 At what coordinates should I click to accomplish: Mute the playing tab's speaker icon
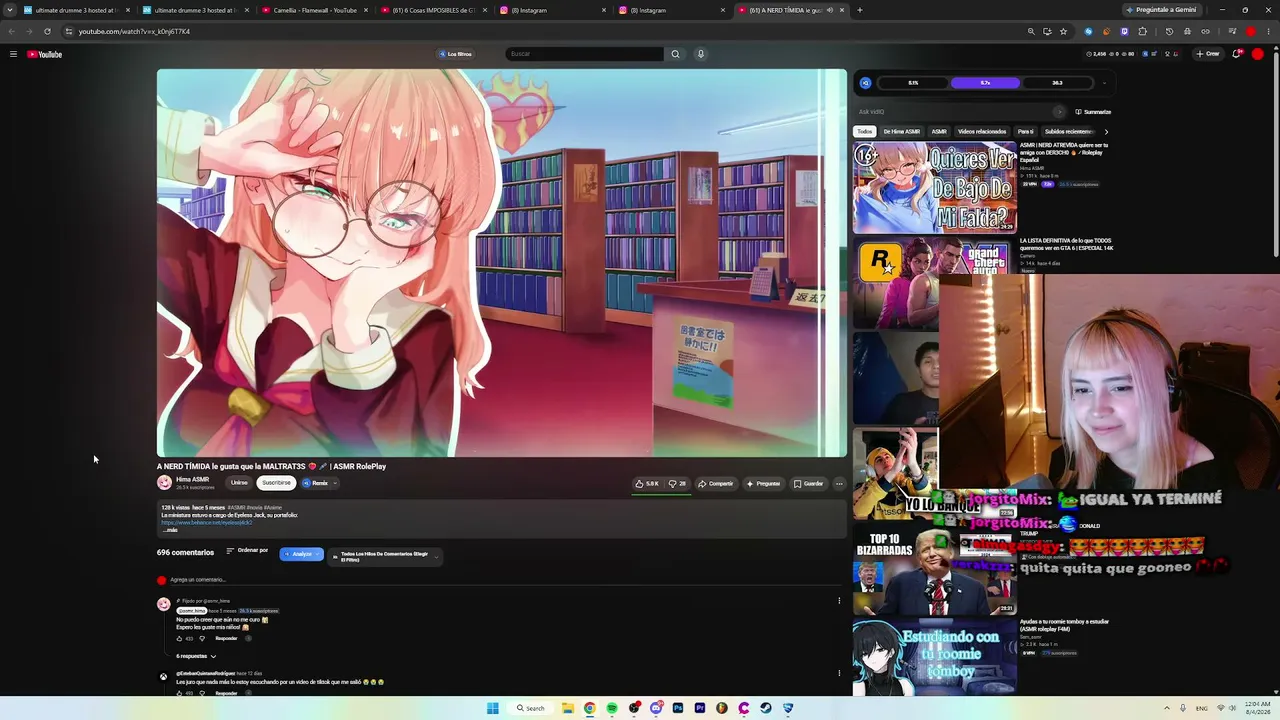click(829, 10)
